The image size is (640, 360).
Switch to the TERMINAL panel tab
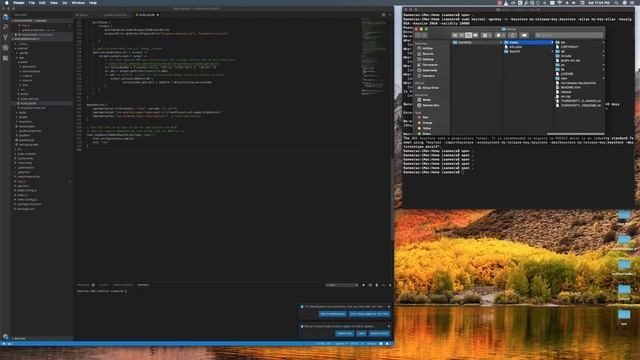click(x=143, y=285)
